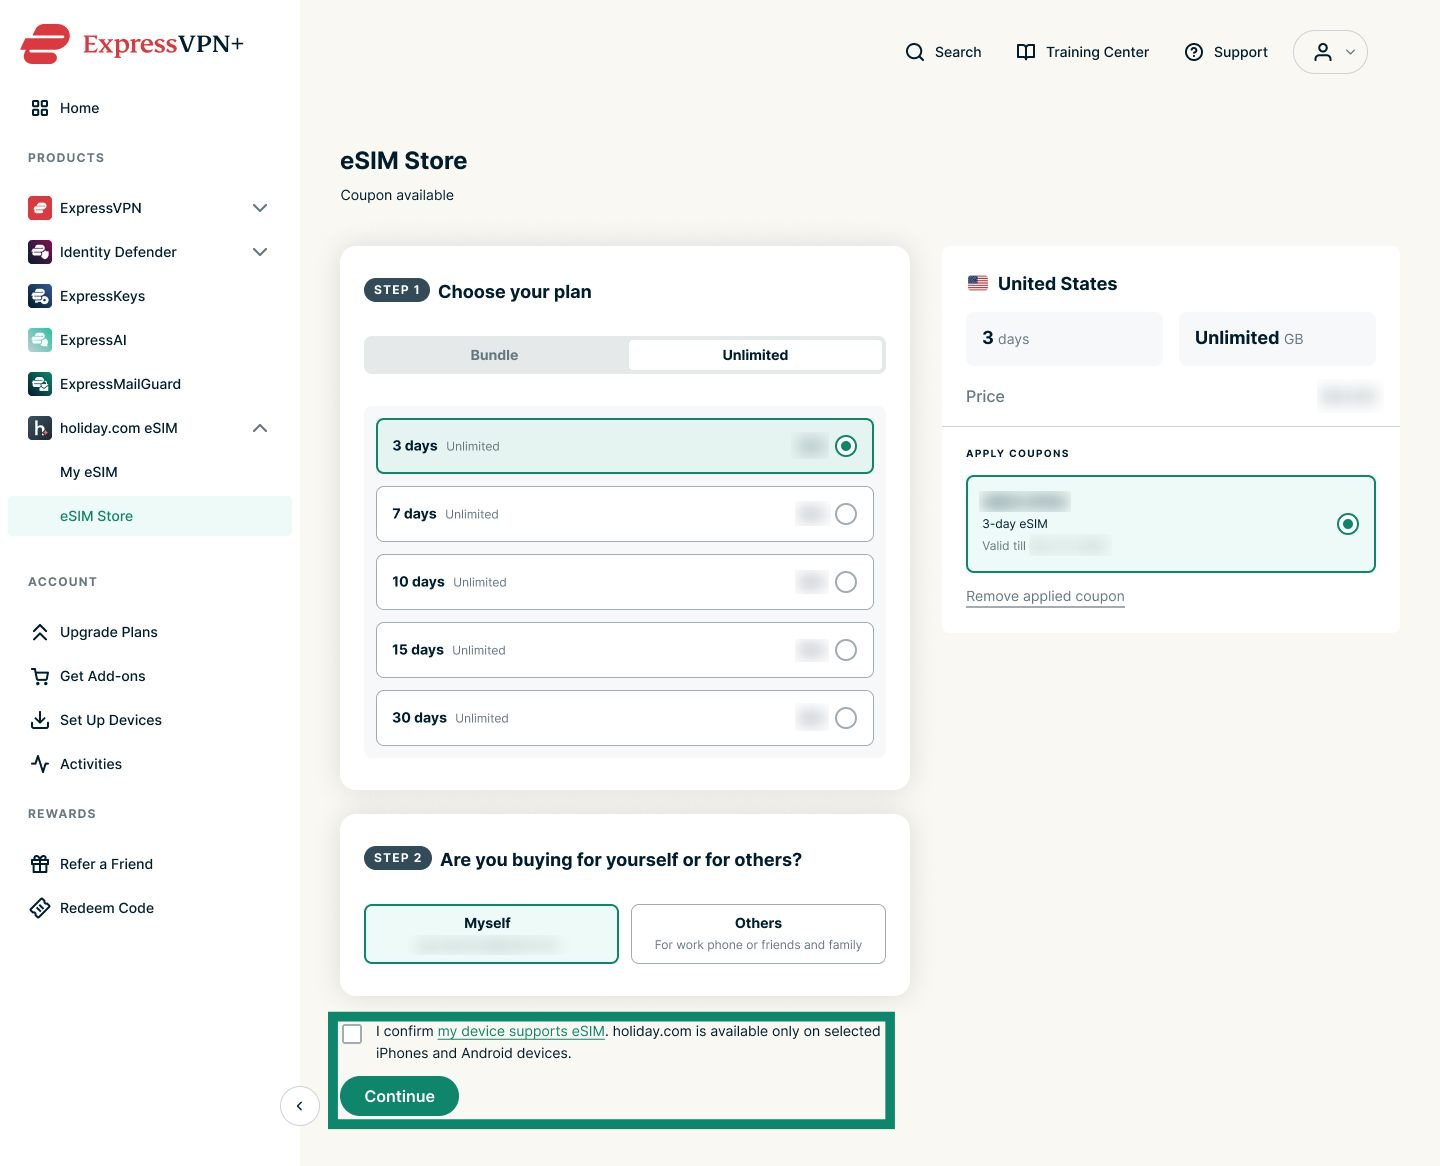
Task: Click the 30 days plan row
Action: coord(625,718)
